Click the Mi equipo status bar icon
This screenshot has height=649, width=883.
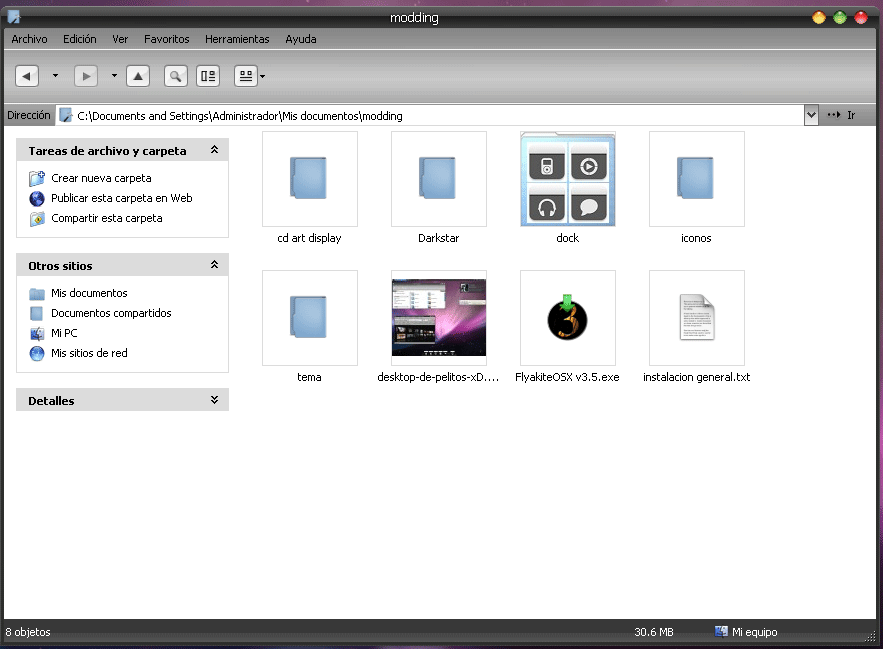pyautogui.click(x=721, y=632)
